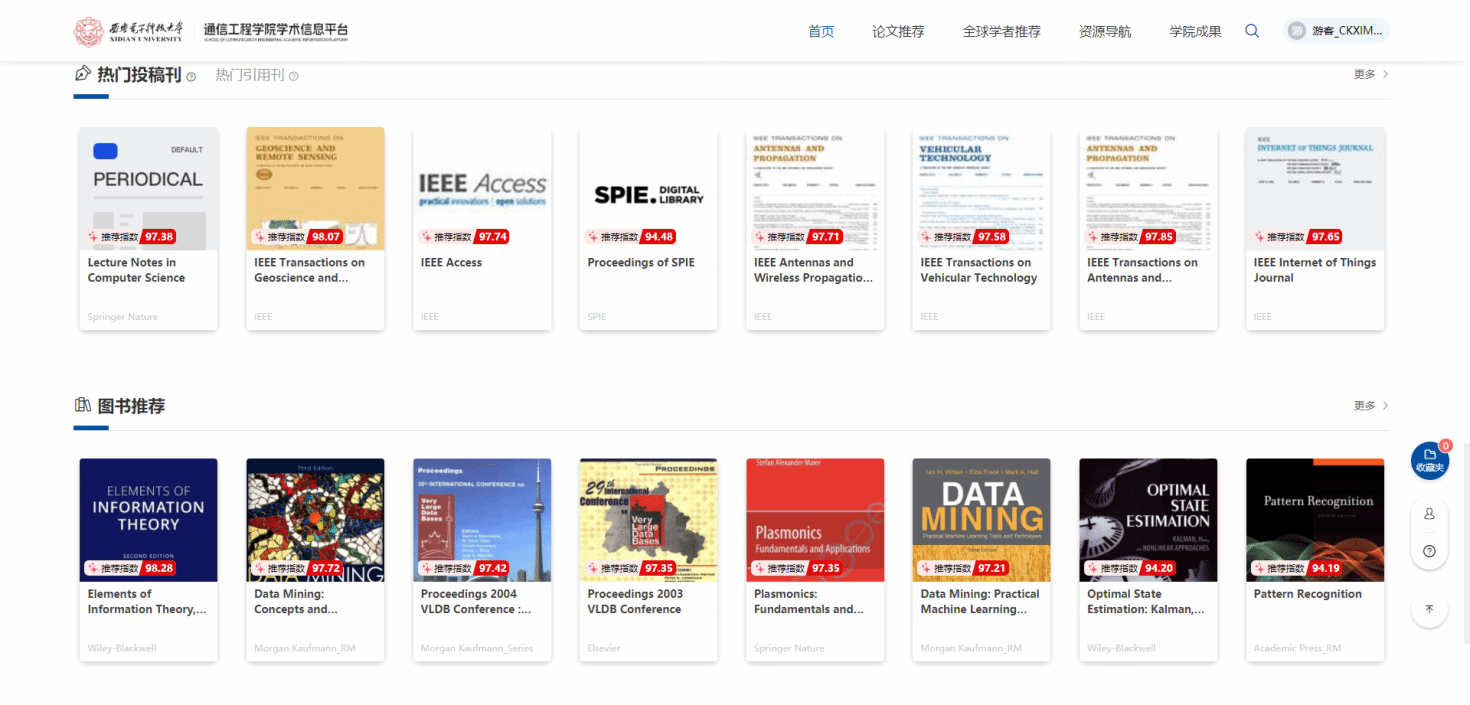Expand 更多 for 图书推荐 section
The height and width of the screenshot is (705, 1470).
[x=1370, y=405]
